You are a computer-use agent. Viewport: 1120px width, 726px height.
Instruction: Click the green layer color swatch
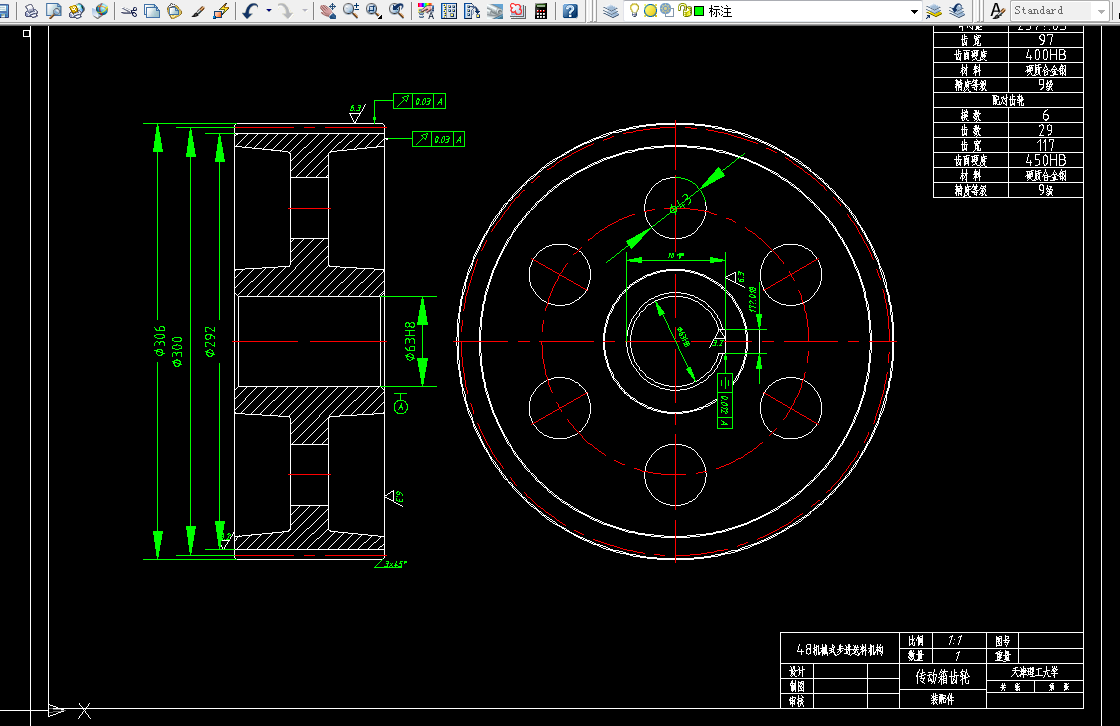[x=699, y=11]
